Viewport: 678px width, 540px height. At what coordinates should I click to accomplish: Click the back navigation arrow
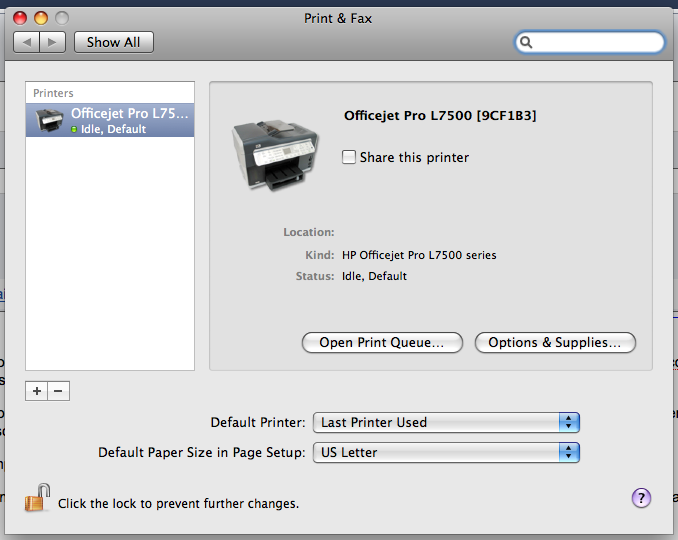(x=26, y=42)
